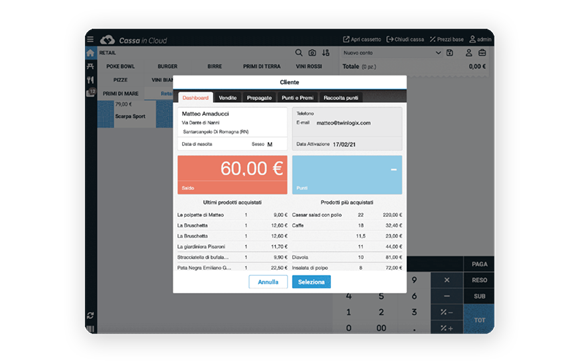This screenshot has width=576, height=362.
Task: Click the 00 key on keypad
Action: point(381,328)
